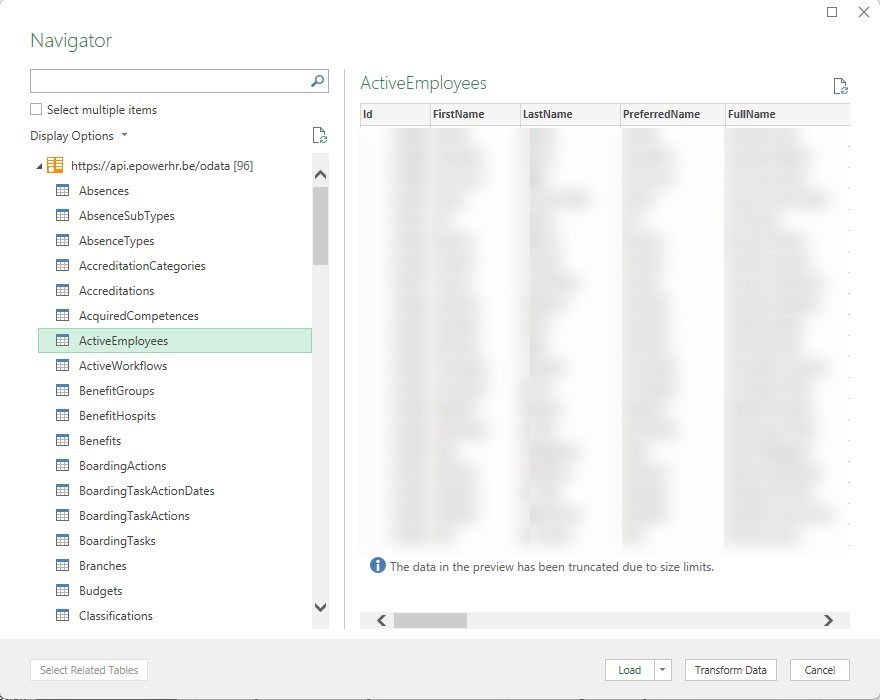Click the AbsenceSubTypes table icon
This screenshot has height=700, width=880.
coord(62,216)
